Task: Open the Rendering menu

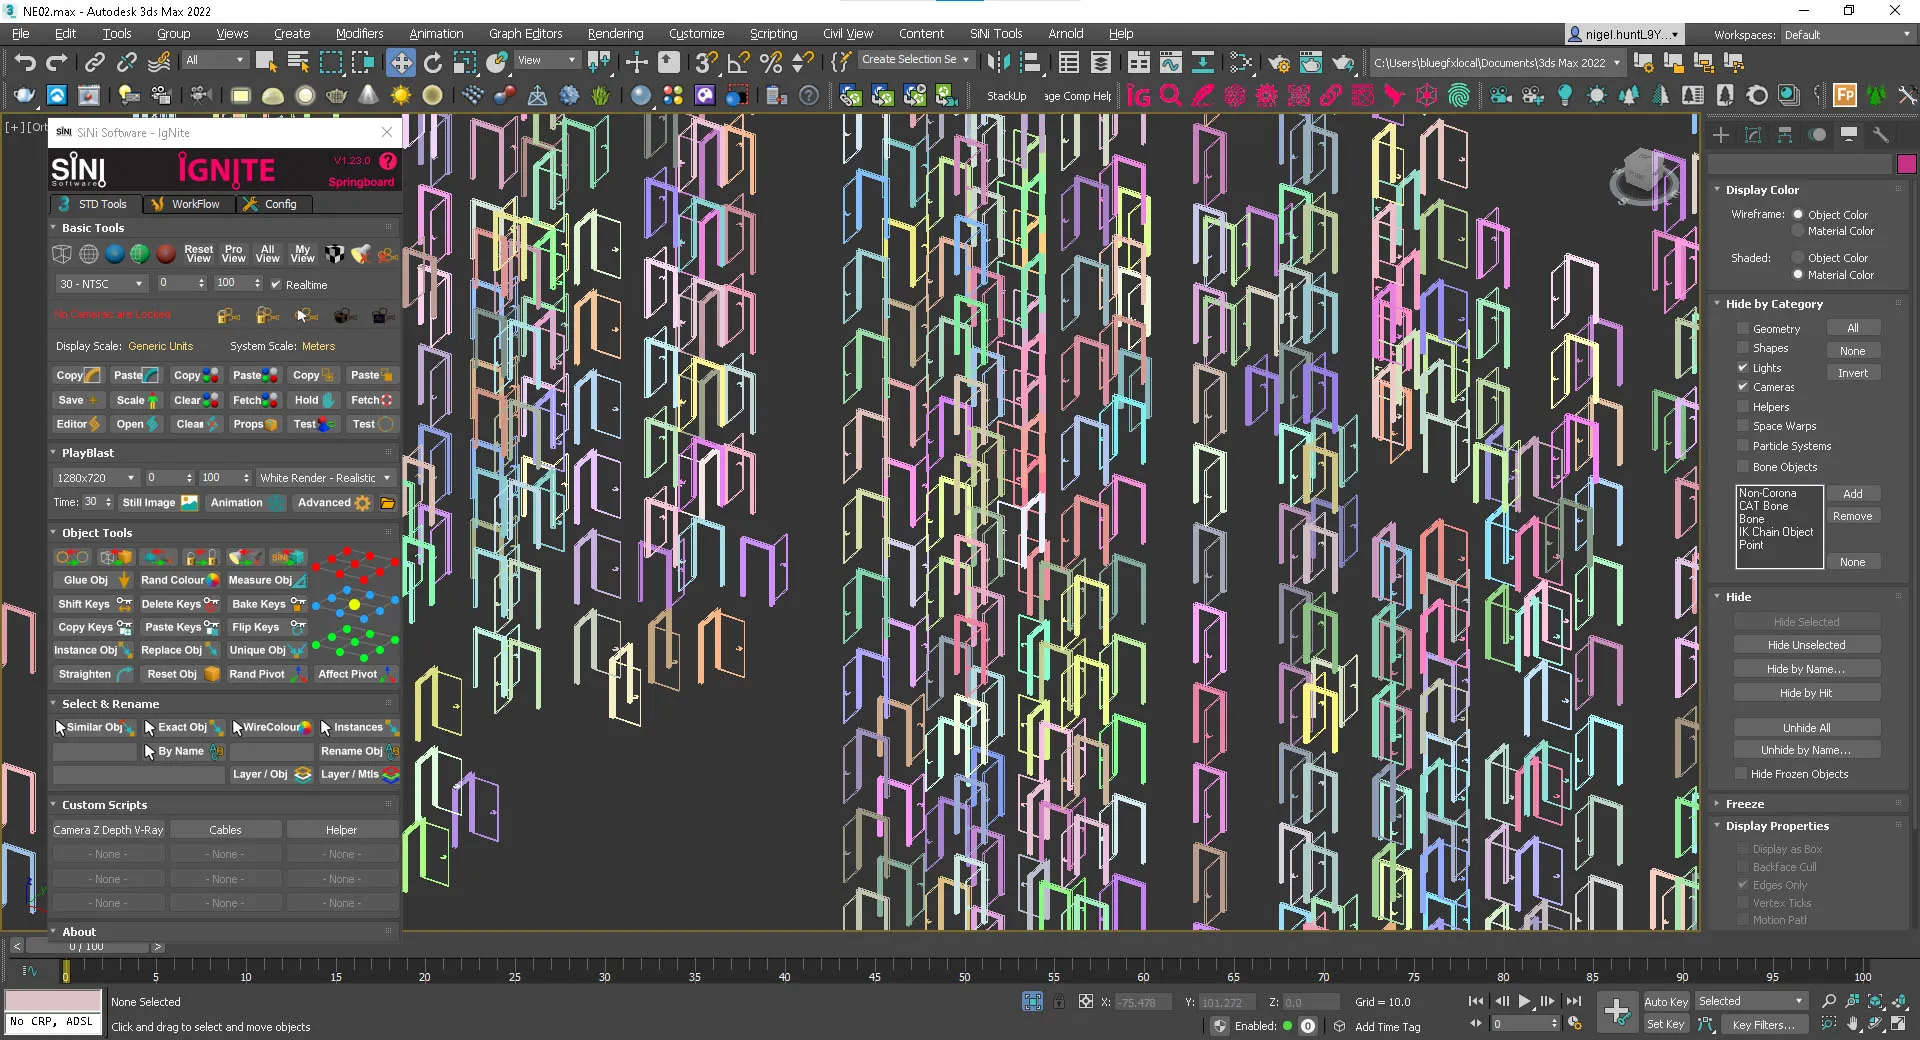Action: (615, 34)
